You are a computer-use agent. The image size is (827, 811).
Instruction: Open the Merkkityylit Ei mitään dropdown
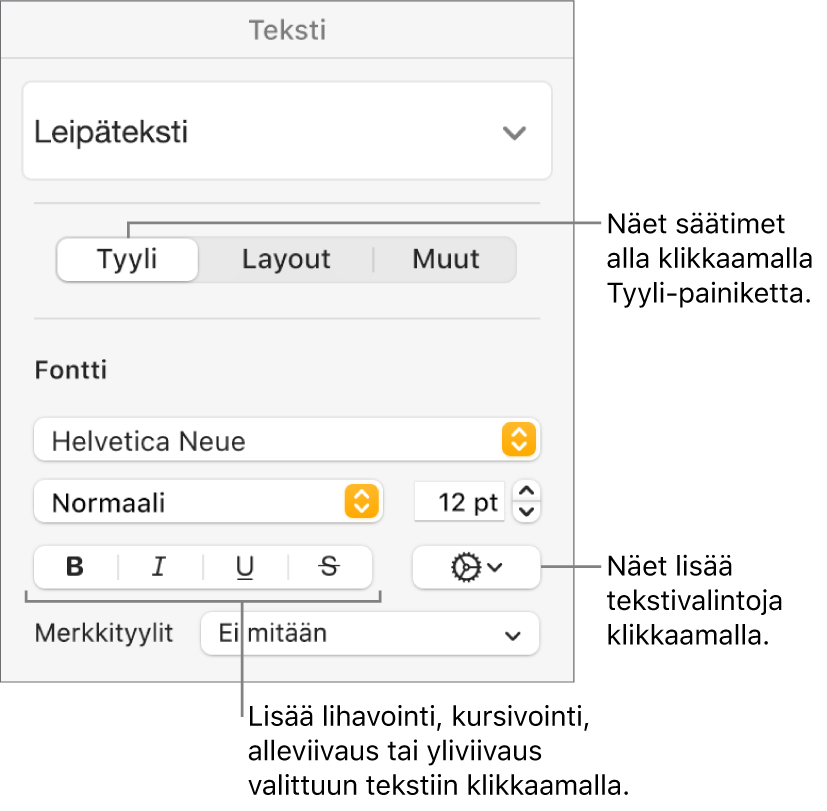point(370,633)
